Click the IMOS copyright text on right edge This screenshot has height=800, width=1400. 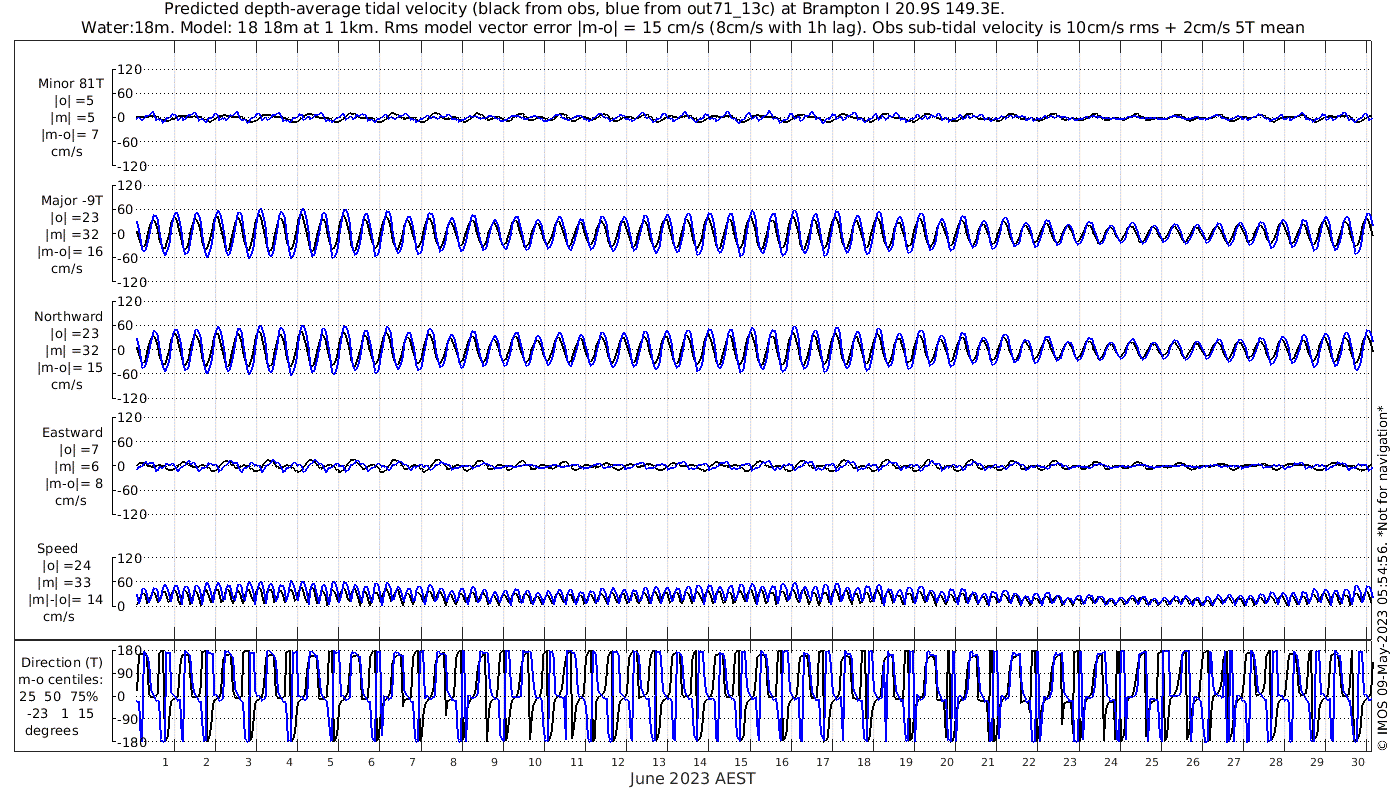point(1383,578)
